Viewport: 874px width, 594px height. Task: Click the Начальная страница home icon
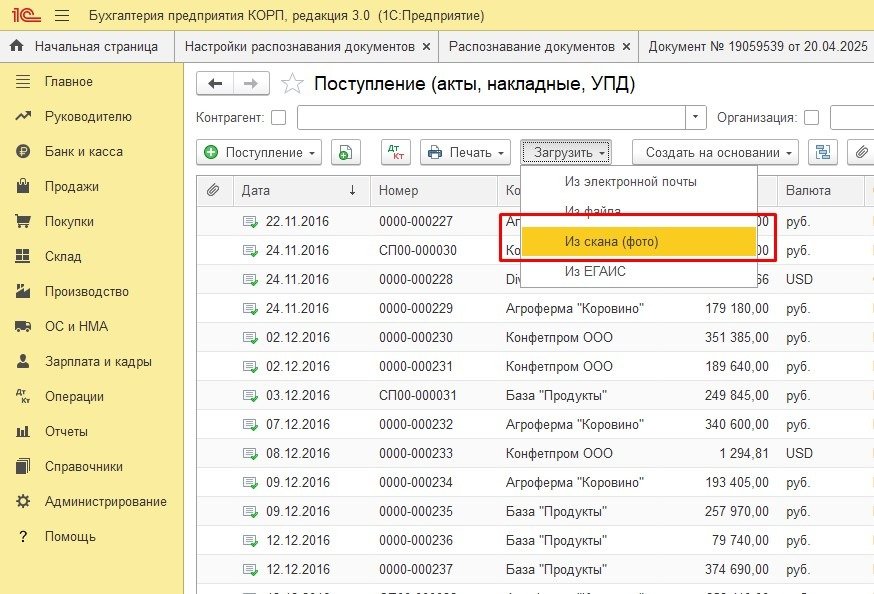(x=17, y=46)
